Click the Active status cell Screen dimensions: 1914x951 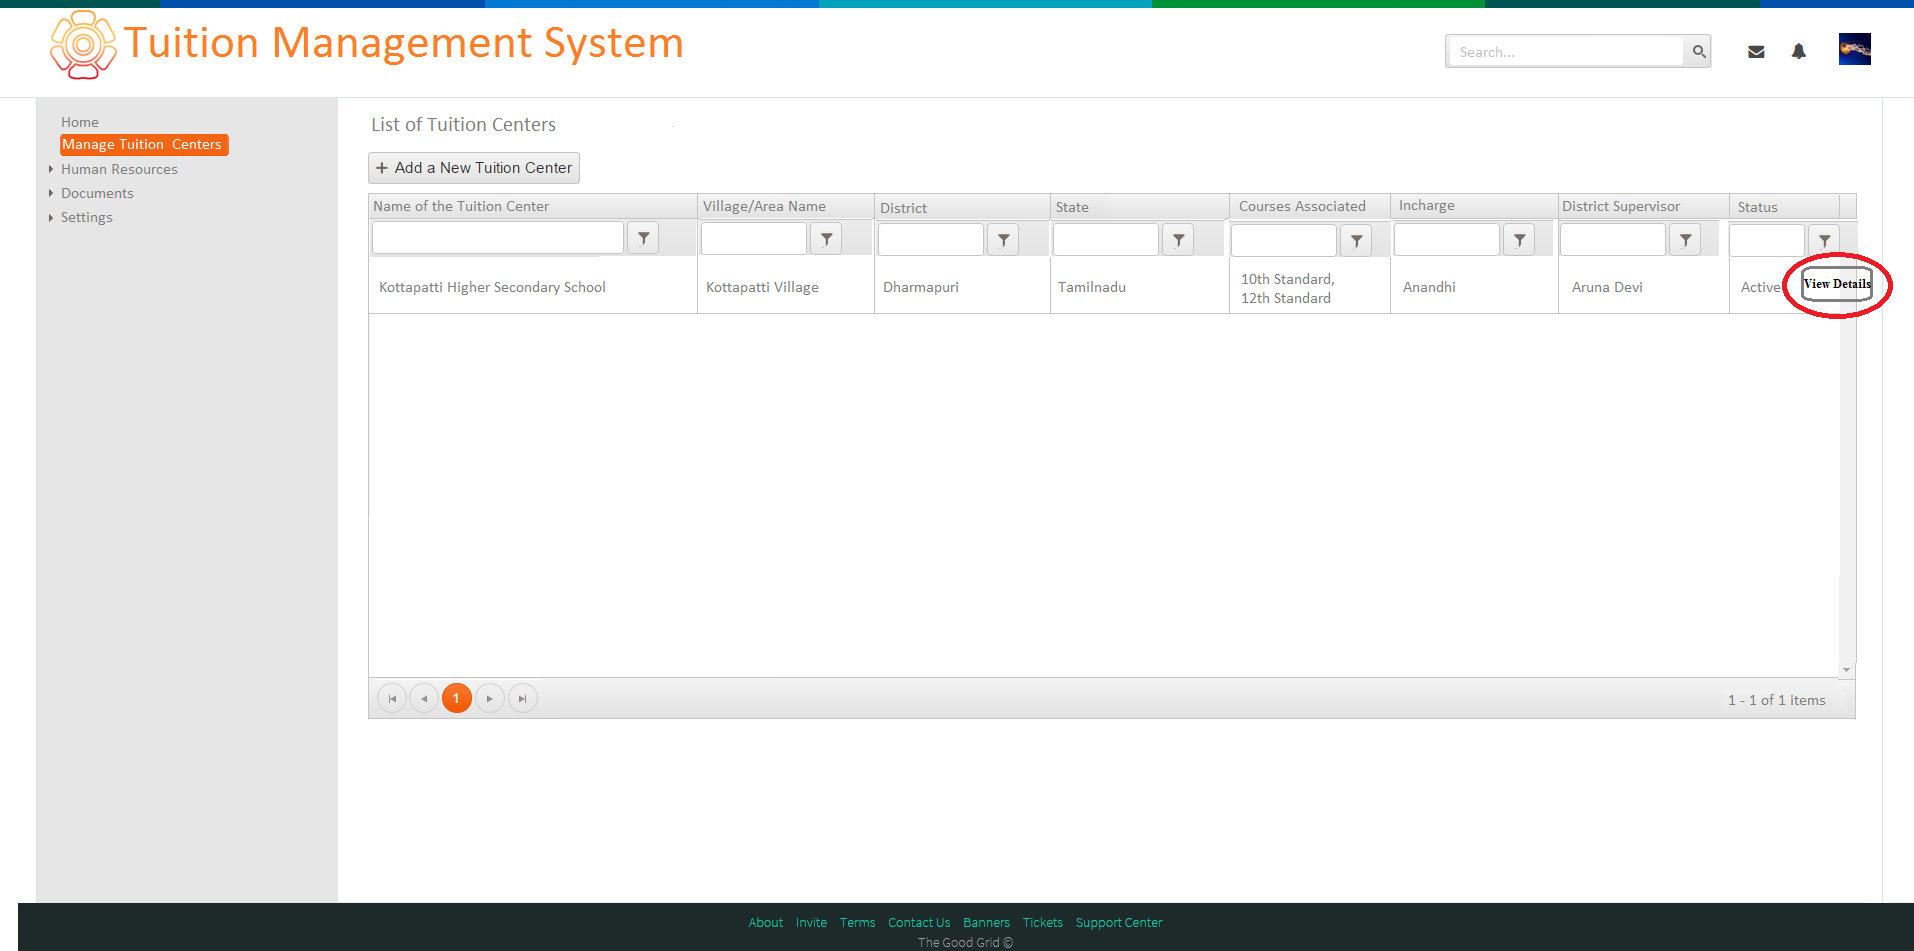pyautogui.click(x=1760, y=287)
